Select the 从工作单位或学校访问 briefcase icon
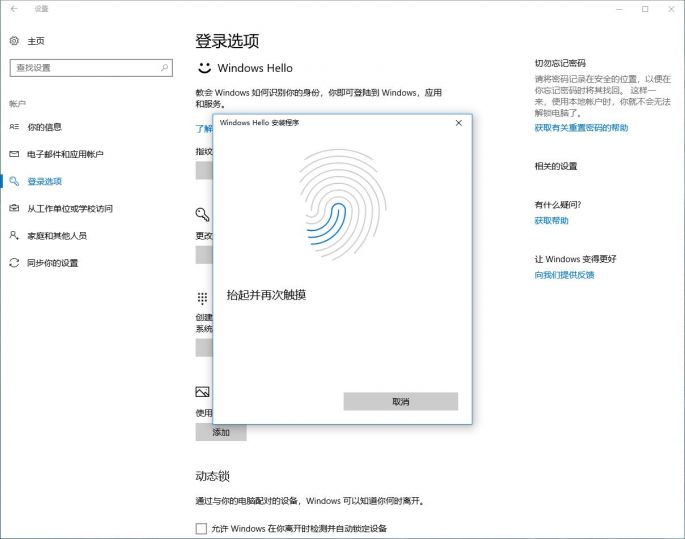 tap(14, 208)
